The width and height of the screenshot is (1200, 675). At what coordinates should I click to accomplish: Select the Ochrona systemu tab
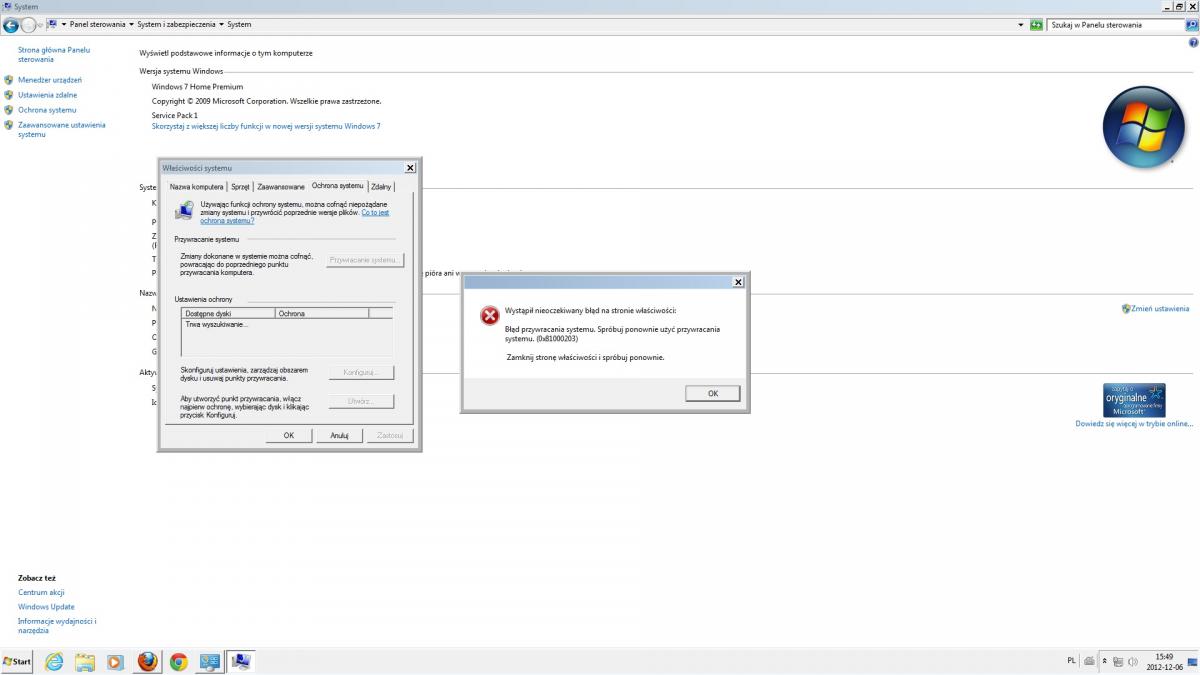338,185
